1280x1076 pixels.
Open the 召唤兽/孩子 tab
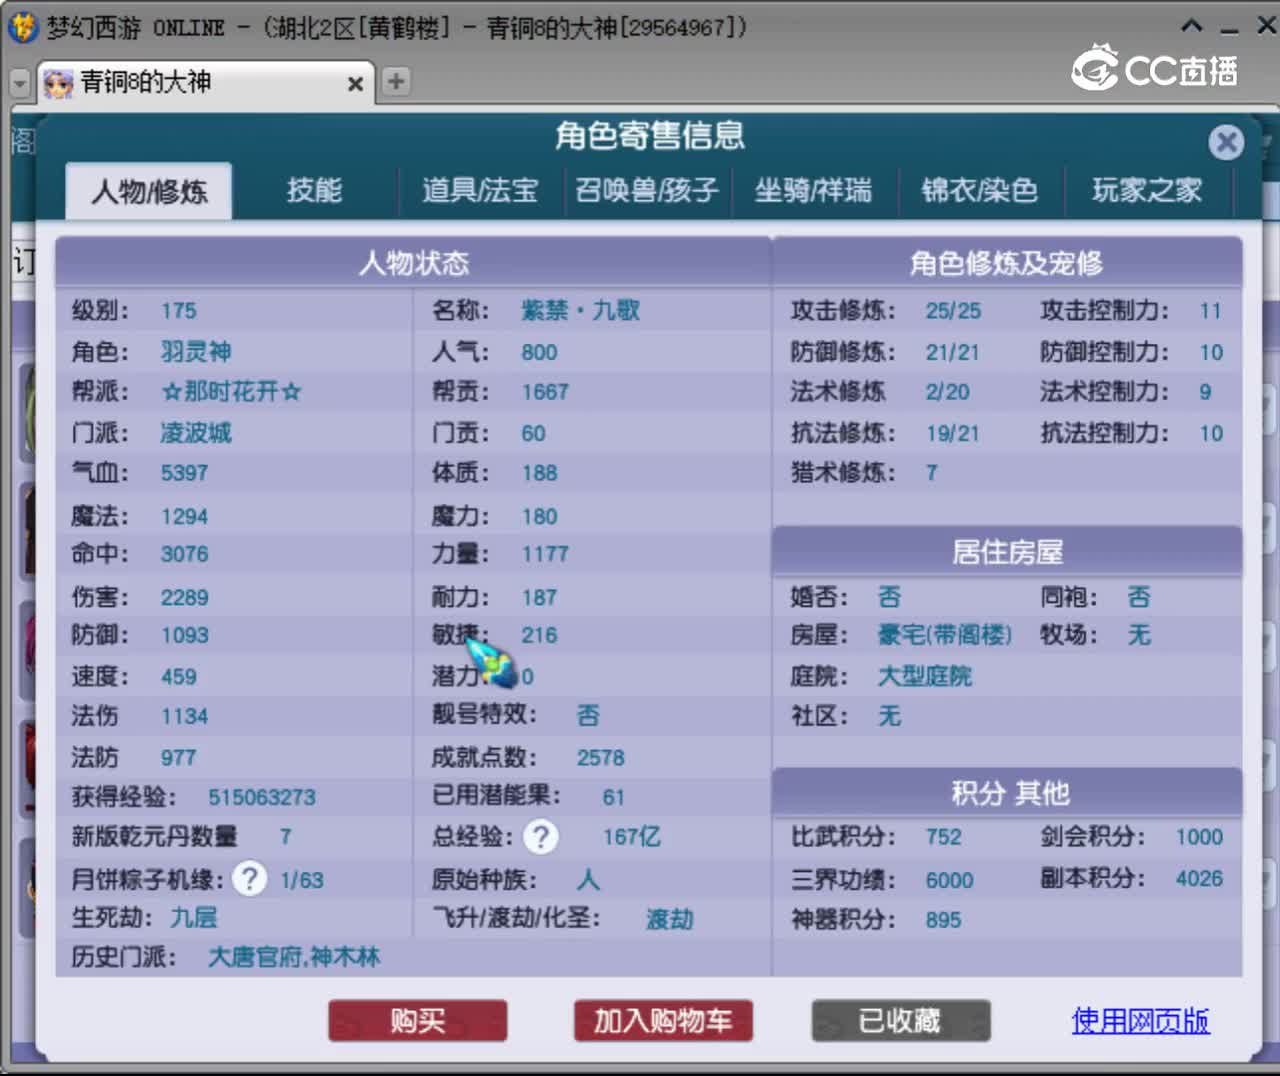(647, 190)
